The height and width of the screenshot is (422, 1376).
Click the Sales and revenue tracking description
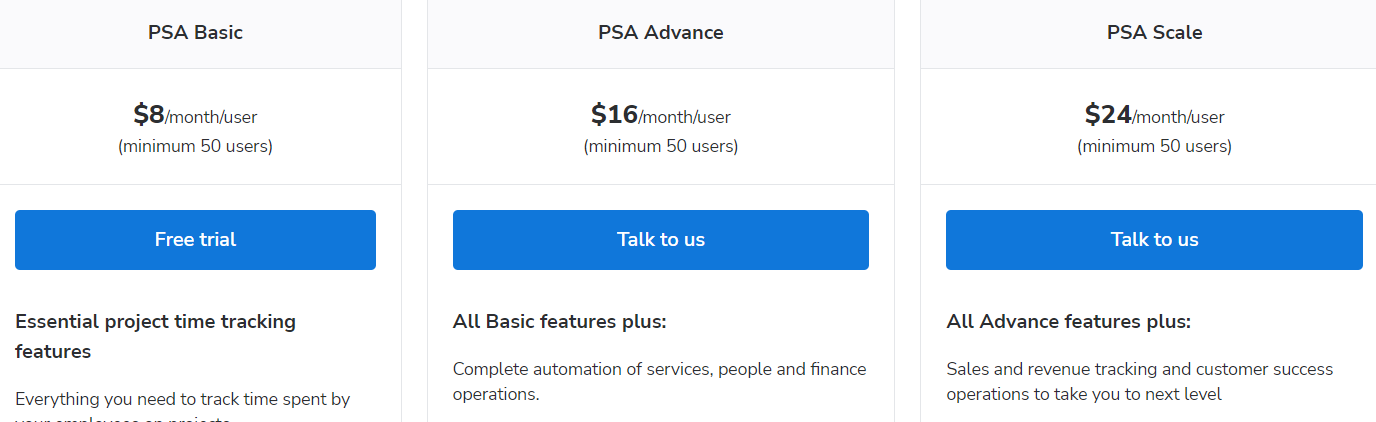[1140, 381]
